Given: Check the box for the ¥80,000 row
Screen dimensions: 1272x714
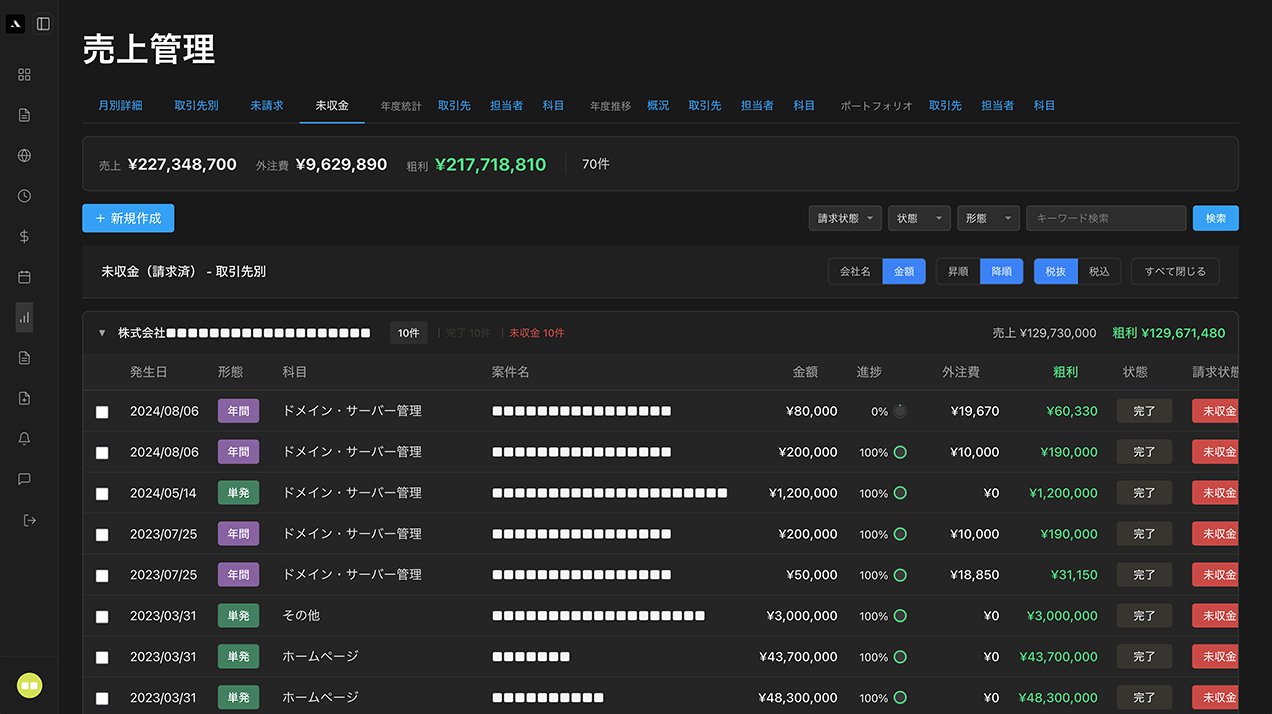Looking at the screenshot, I should click(102, 412).
